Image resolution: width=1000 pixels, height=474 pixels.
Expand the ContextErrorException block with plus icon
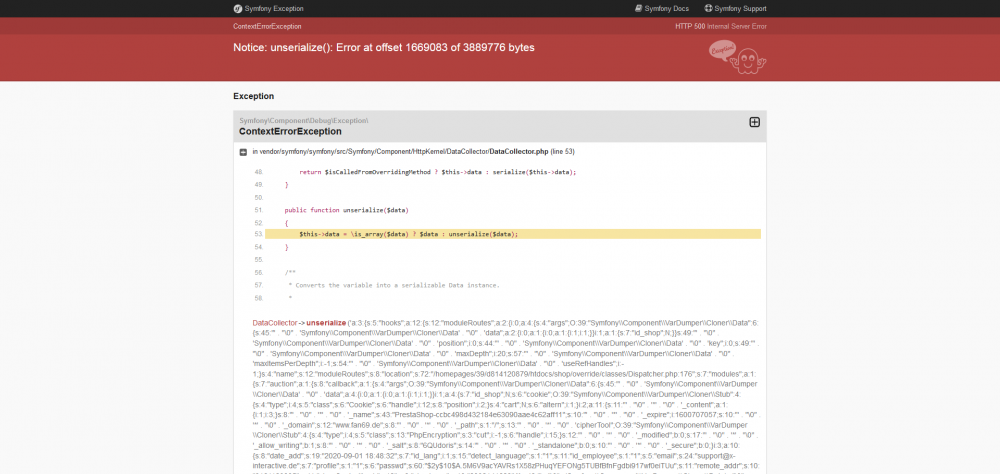[754, 122]
